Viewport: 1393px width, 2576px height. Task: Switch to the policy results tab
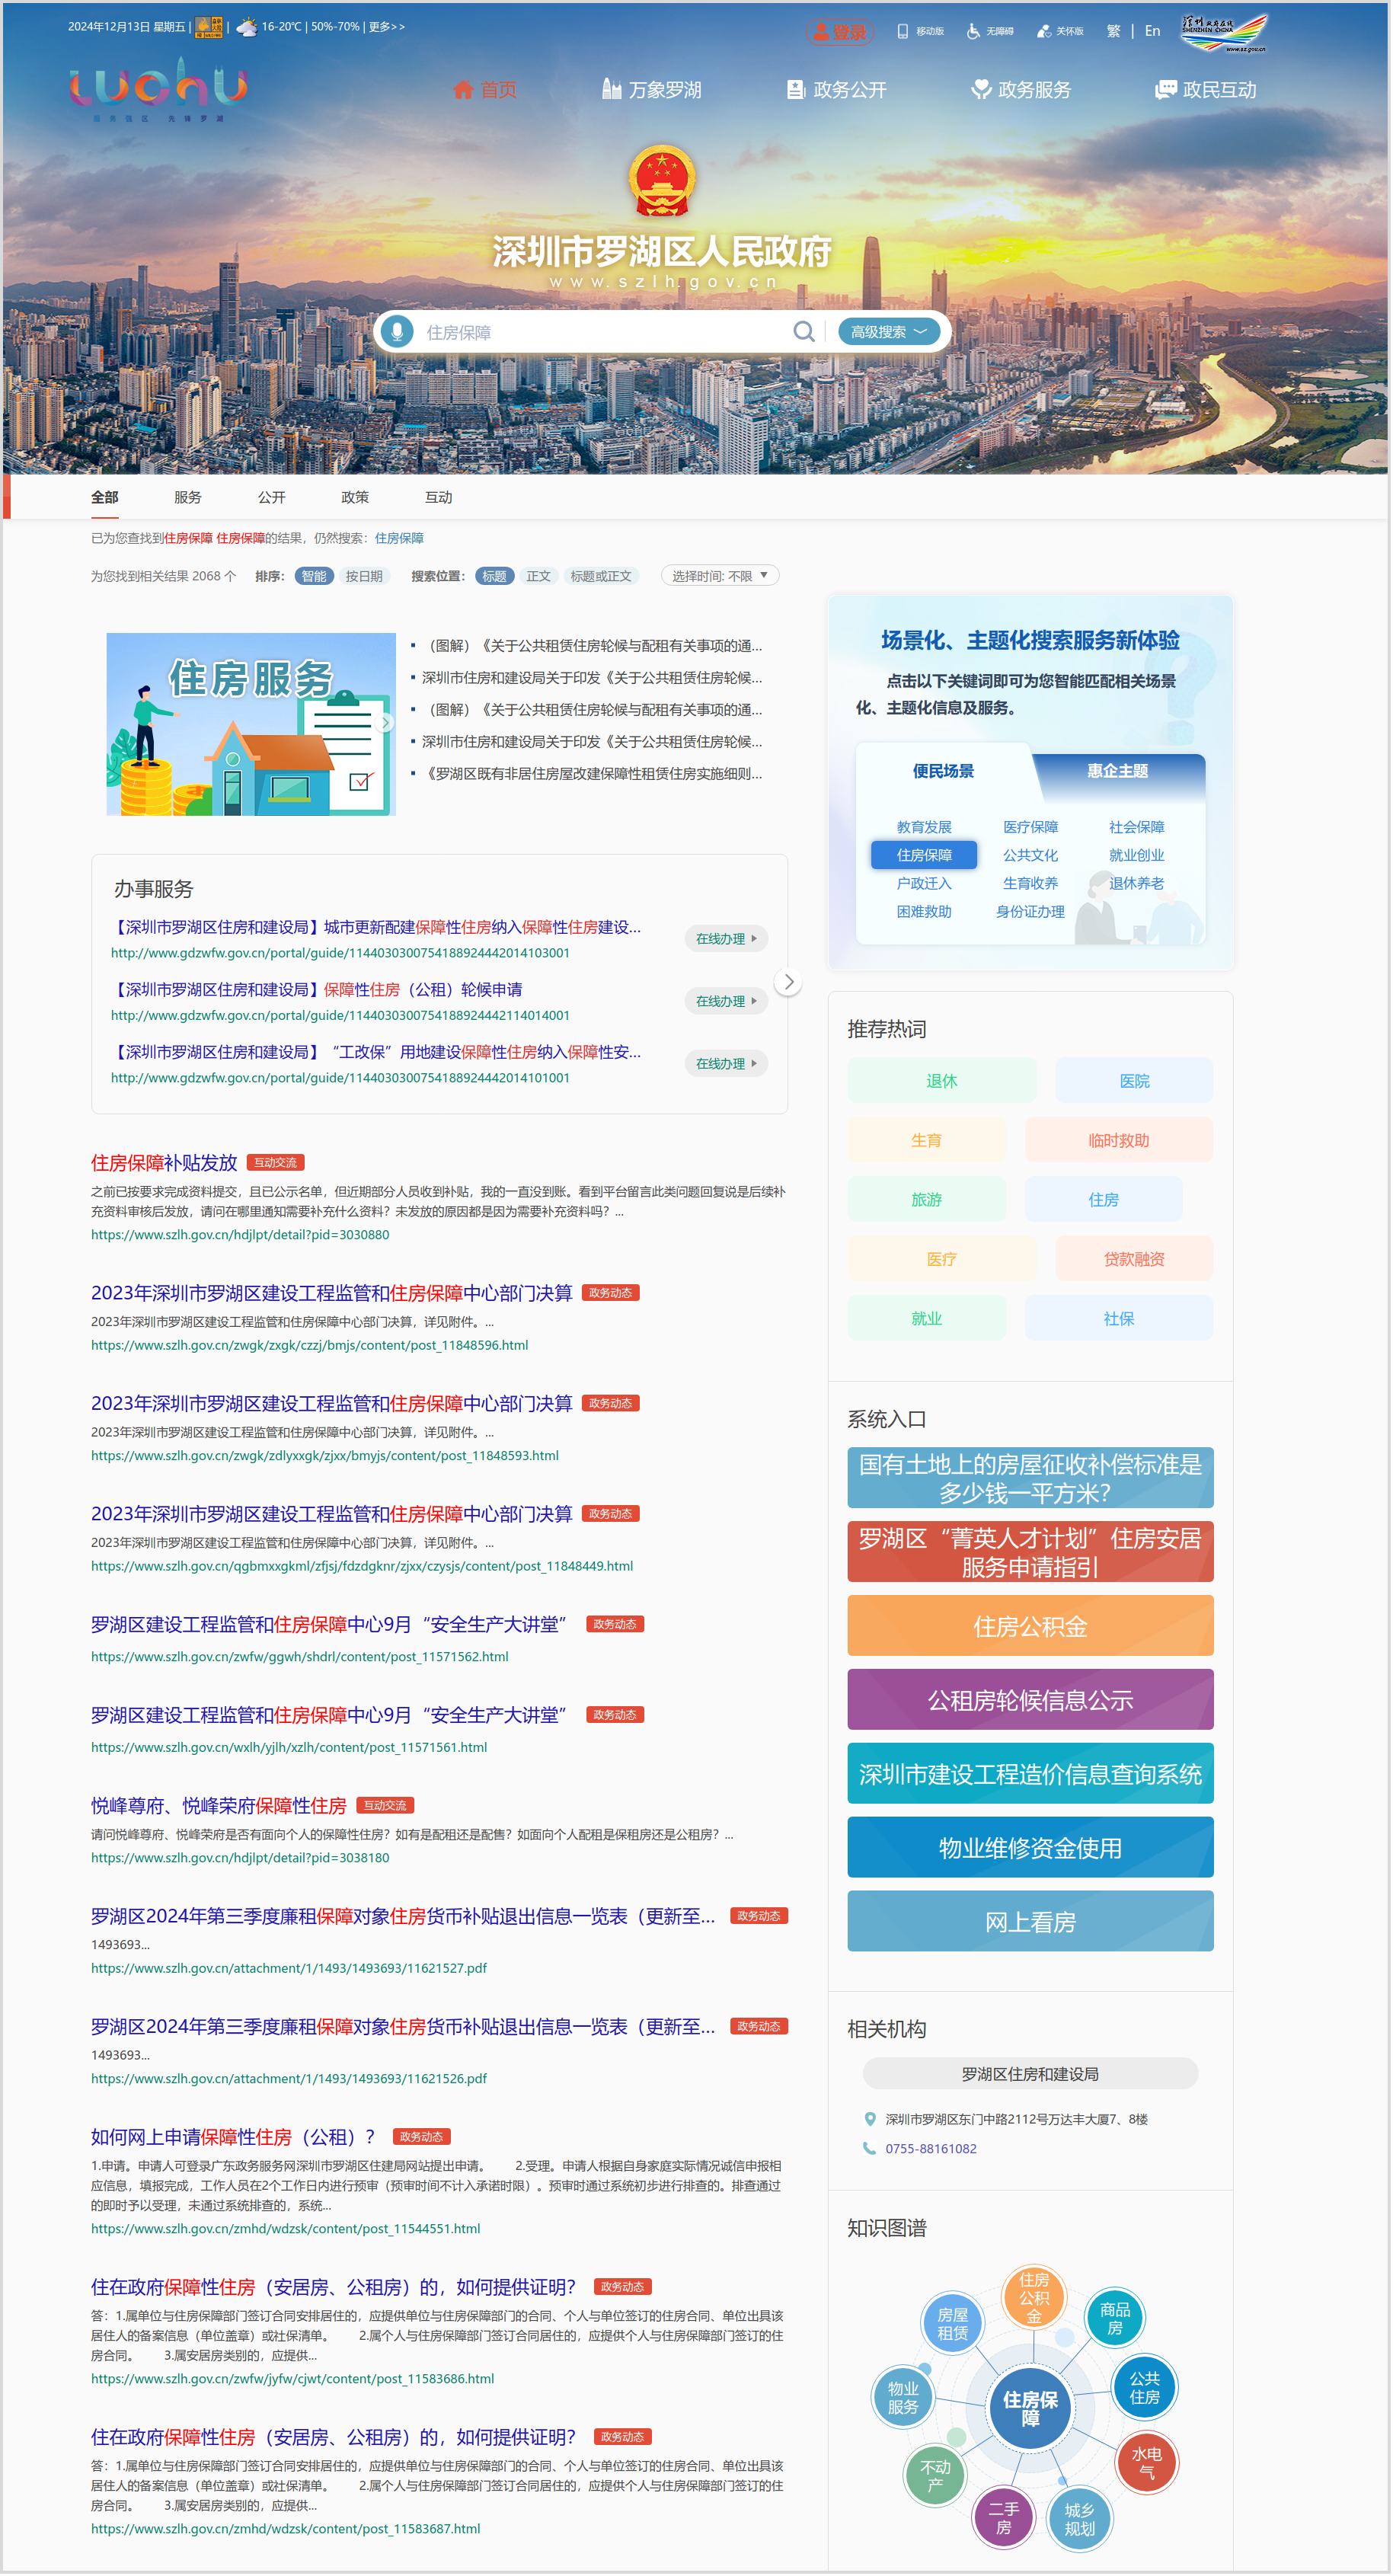(355, 497)
